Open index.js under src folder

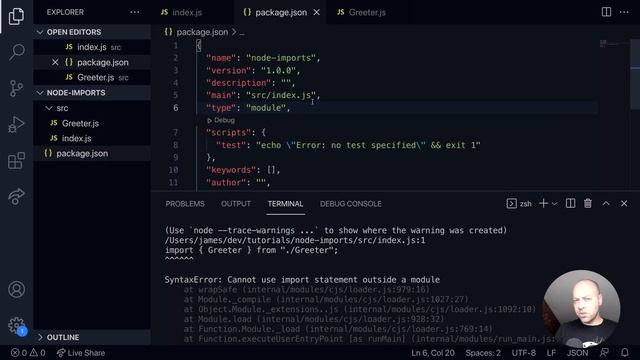[92, 138]
